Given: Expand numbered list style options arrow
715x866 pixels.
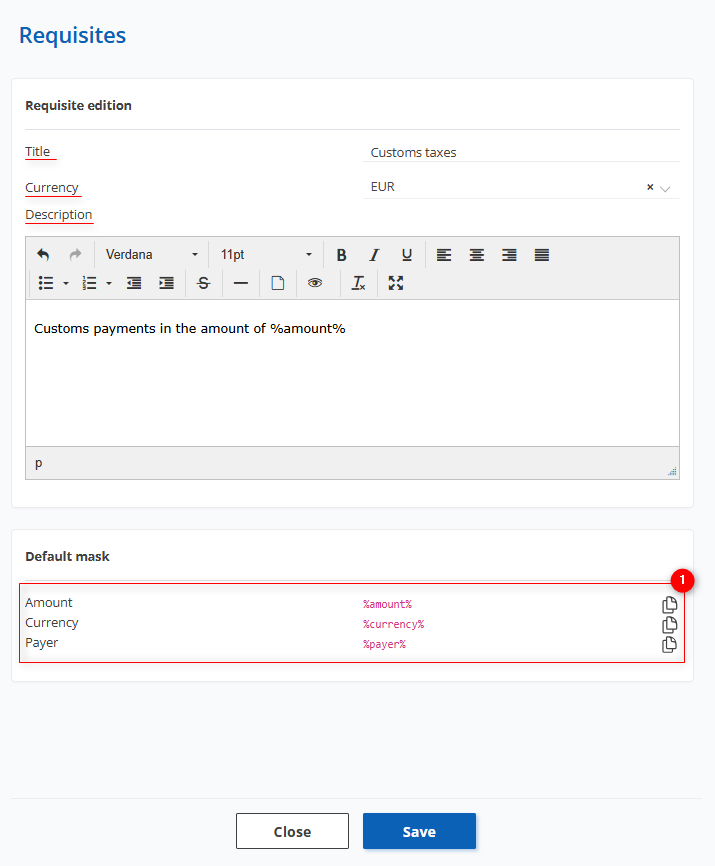Looking at the screenshot, I should 109,283.
